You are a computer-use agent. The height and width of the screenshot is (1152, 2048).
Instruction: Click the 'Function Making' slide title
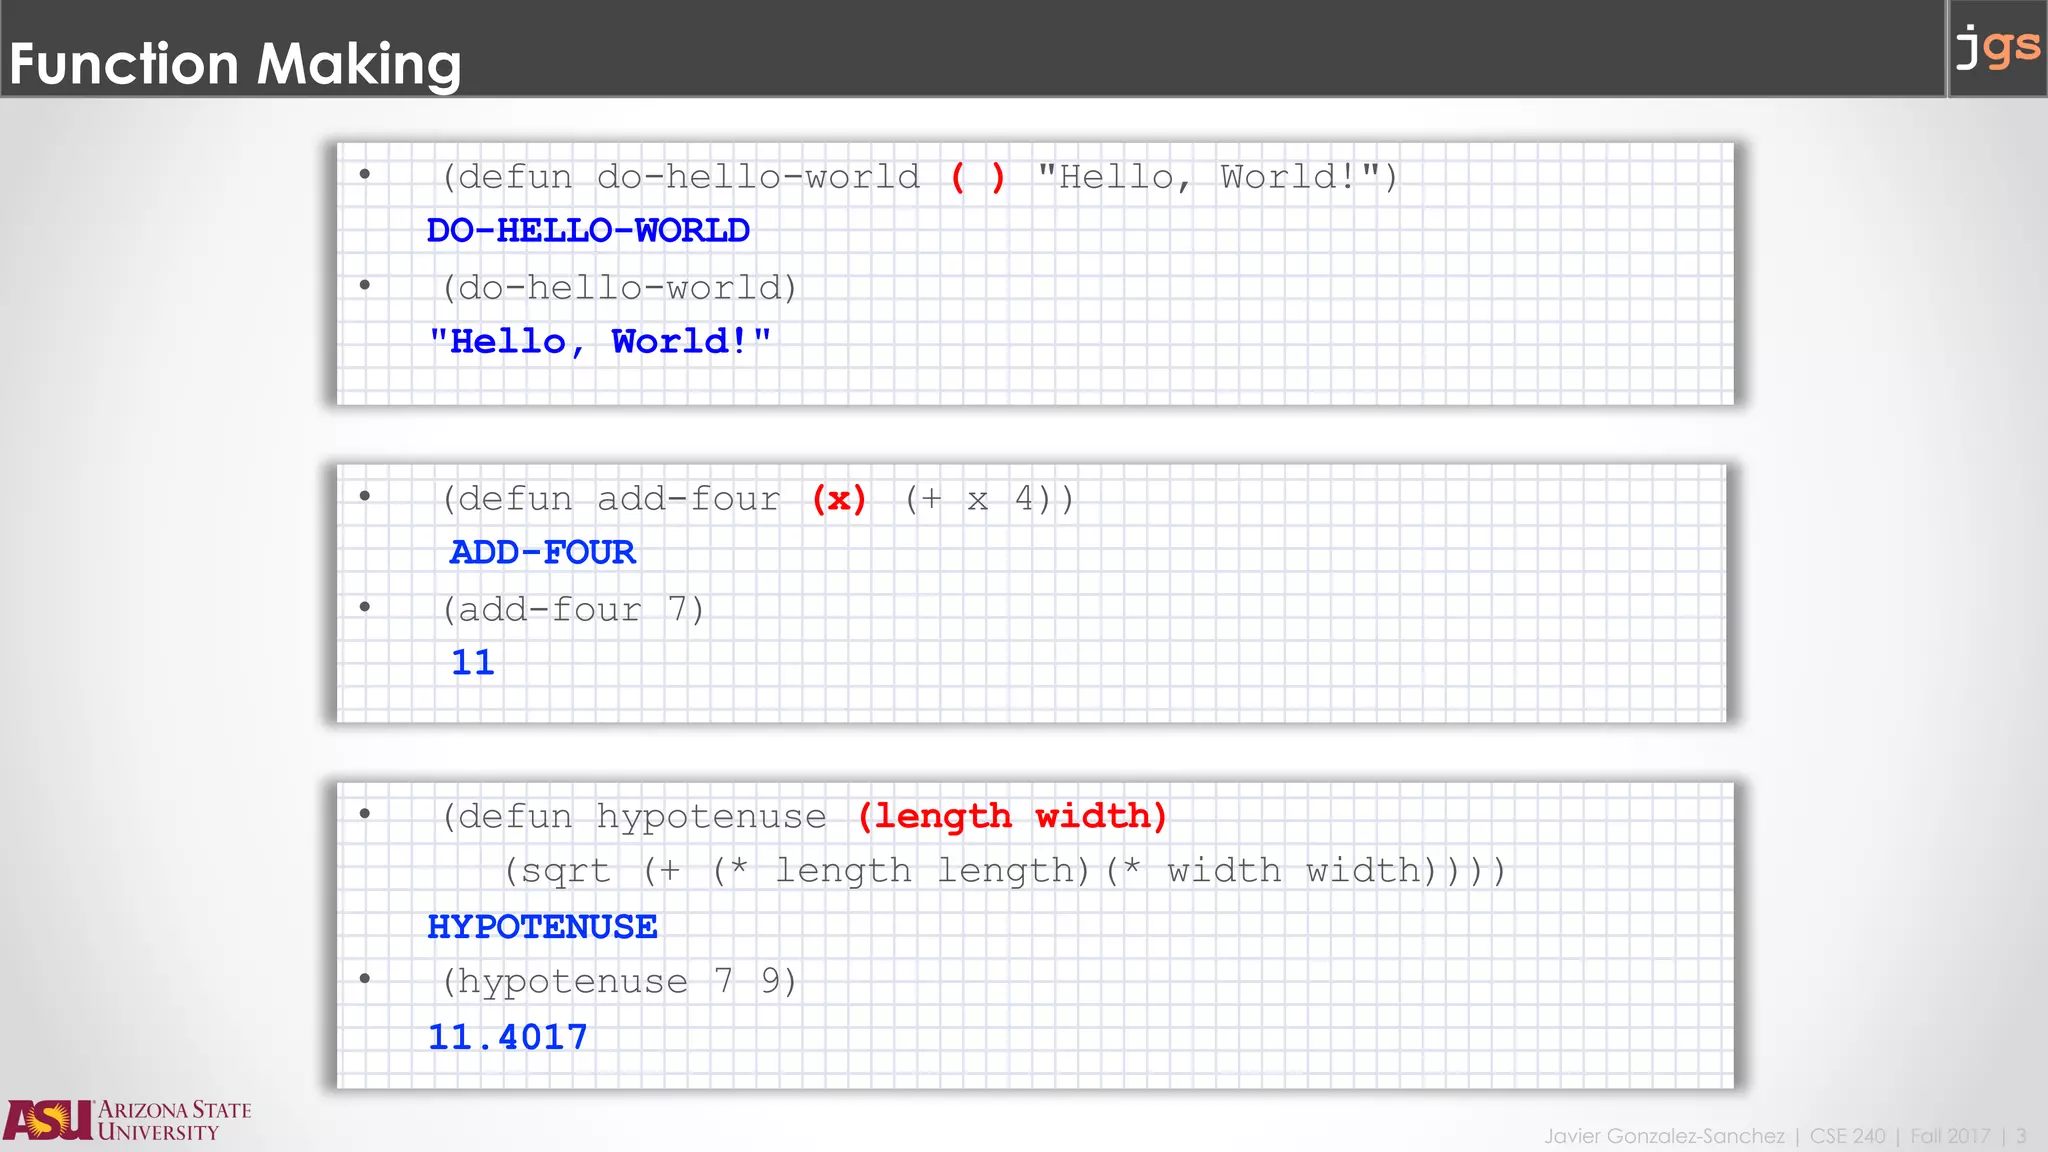[x=235, y=64]
